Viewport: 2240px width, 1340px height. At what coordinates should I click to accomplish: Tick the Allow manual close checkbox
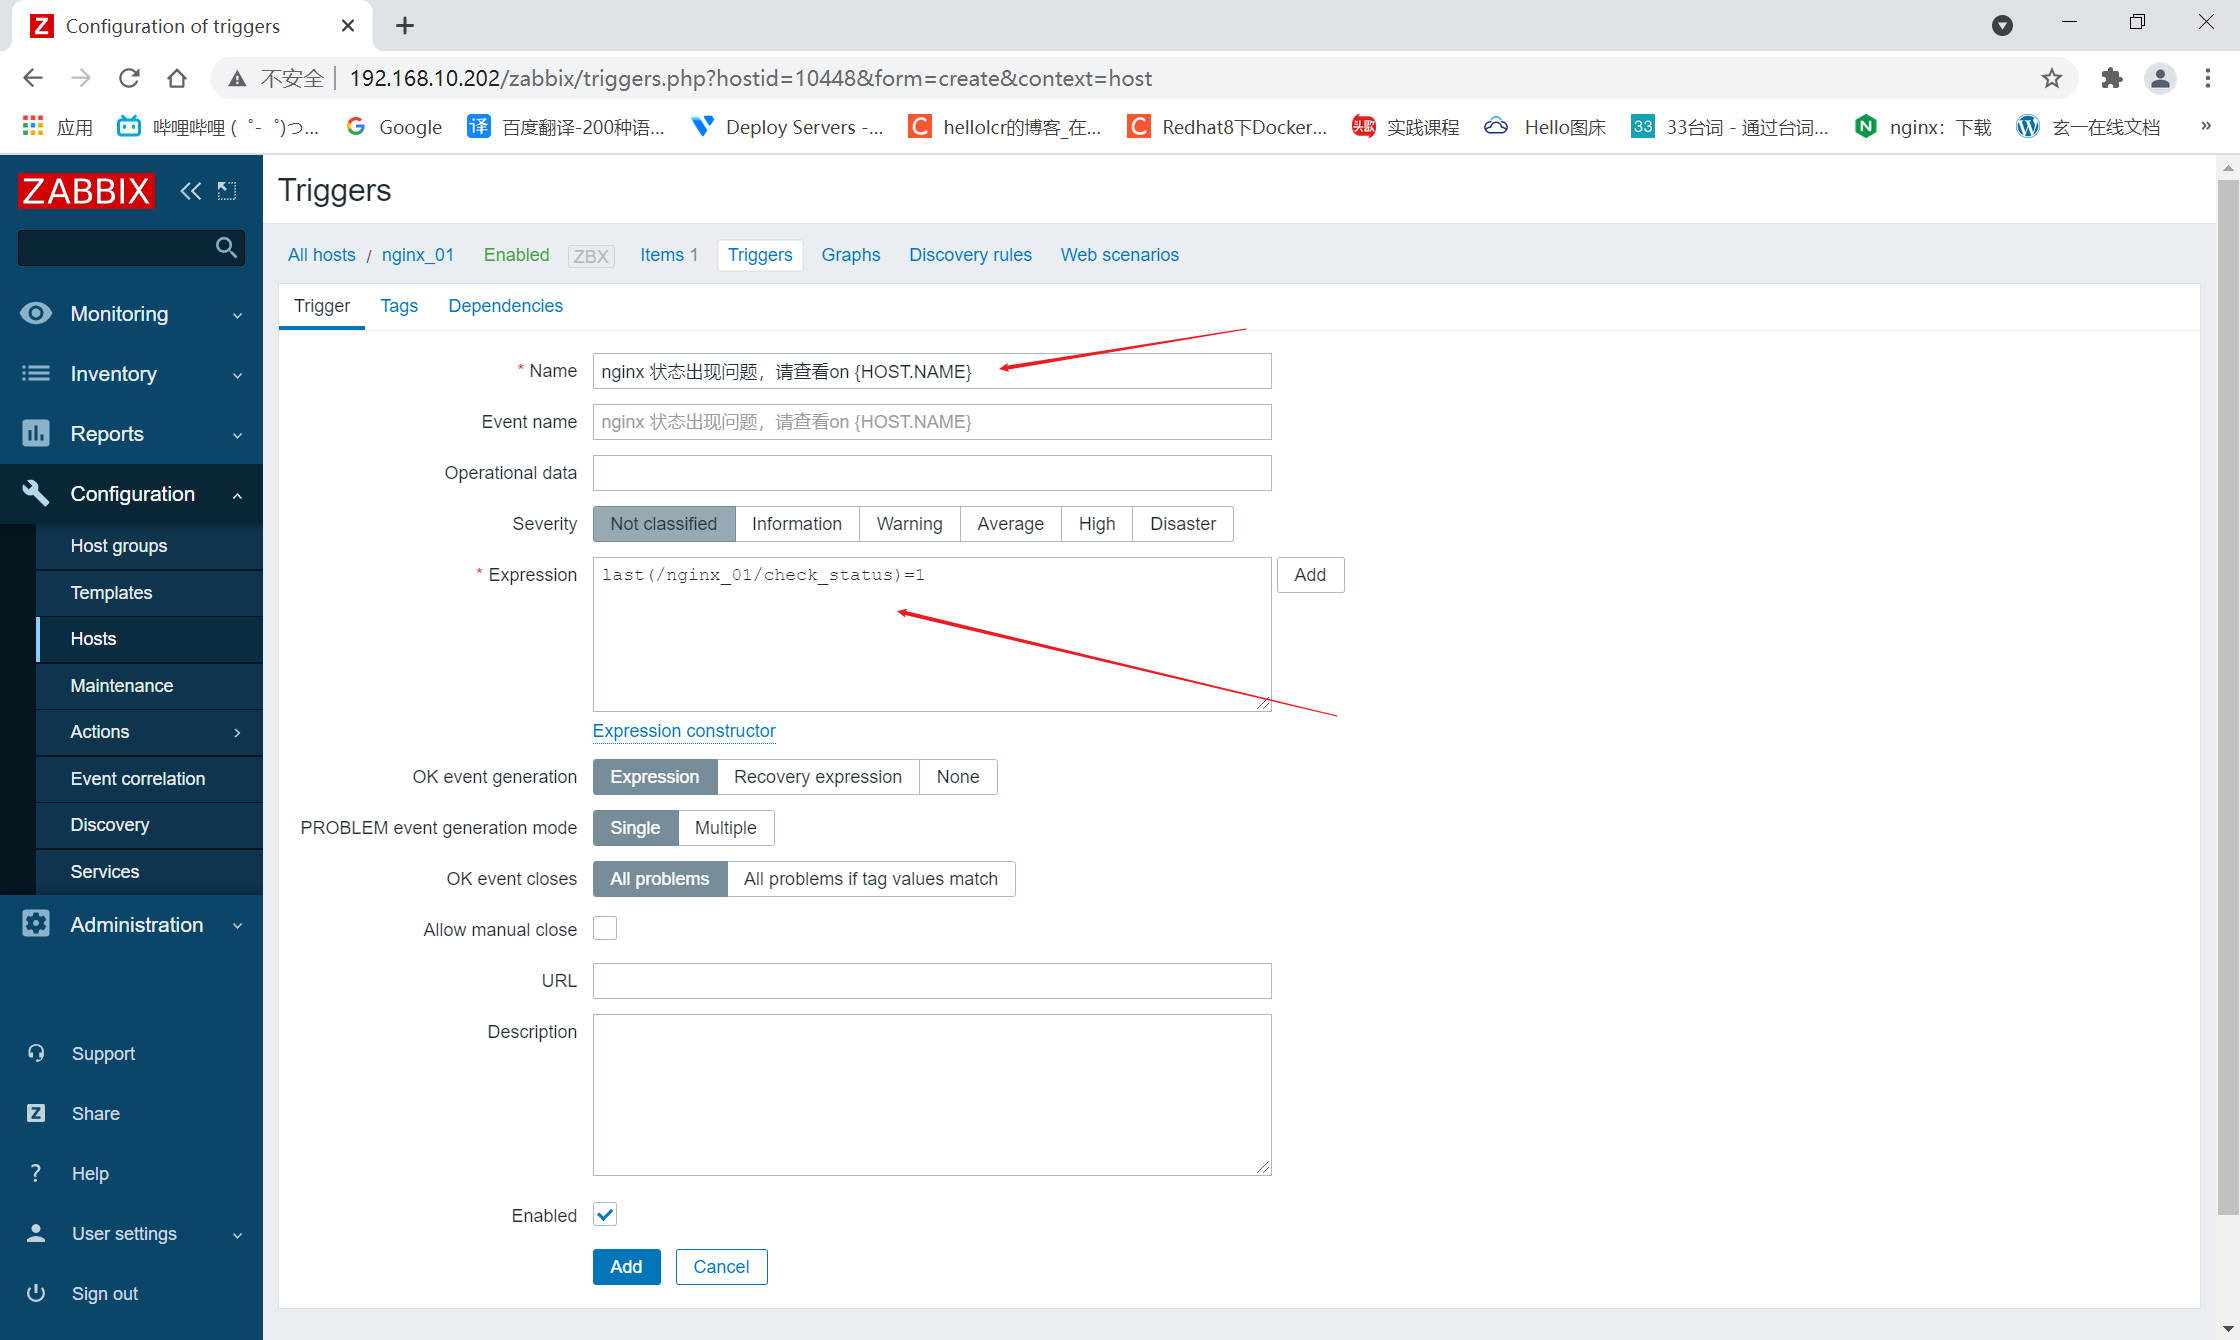tap(605, 929)
